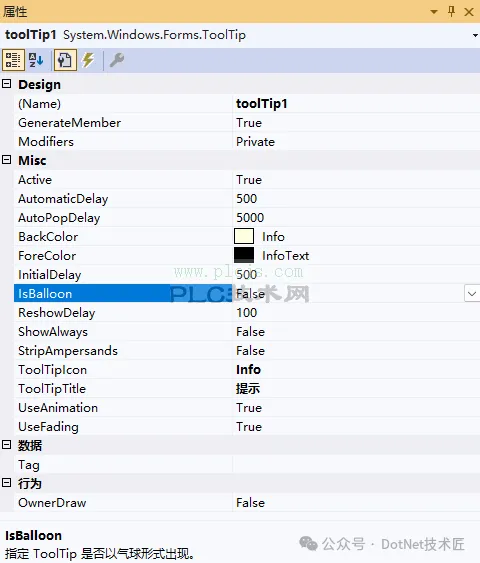Collapse the 行为 category
The height and width of the screenshot is (563, 480).
[x=6, y=483]
